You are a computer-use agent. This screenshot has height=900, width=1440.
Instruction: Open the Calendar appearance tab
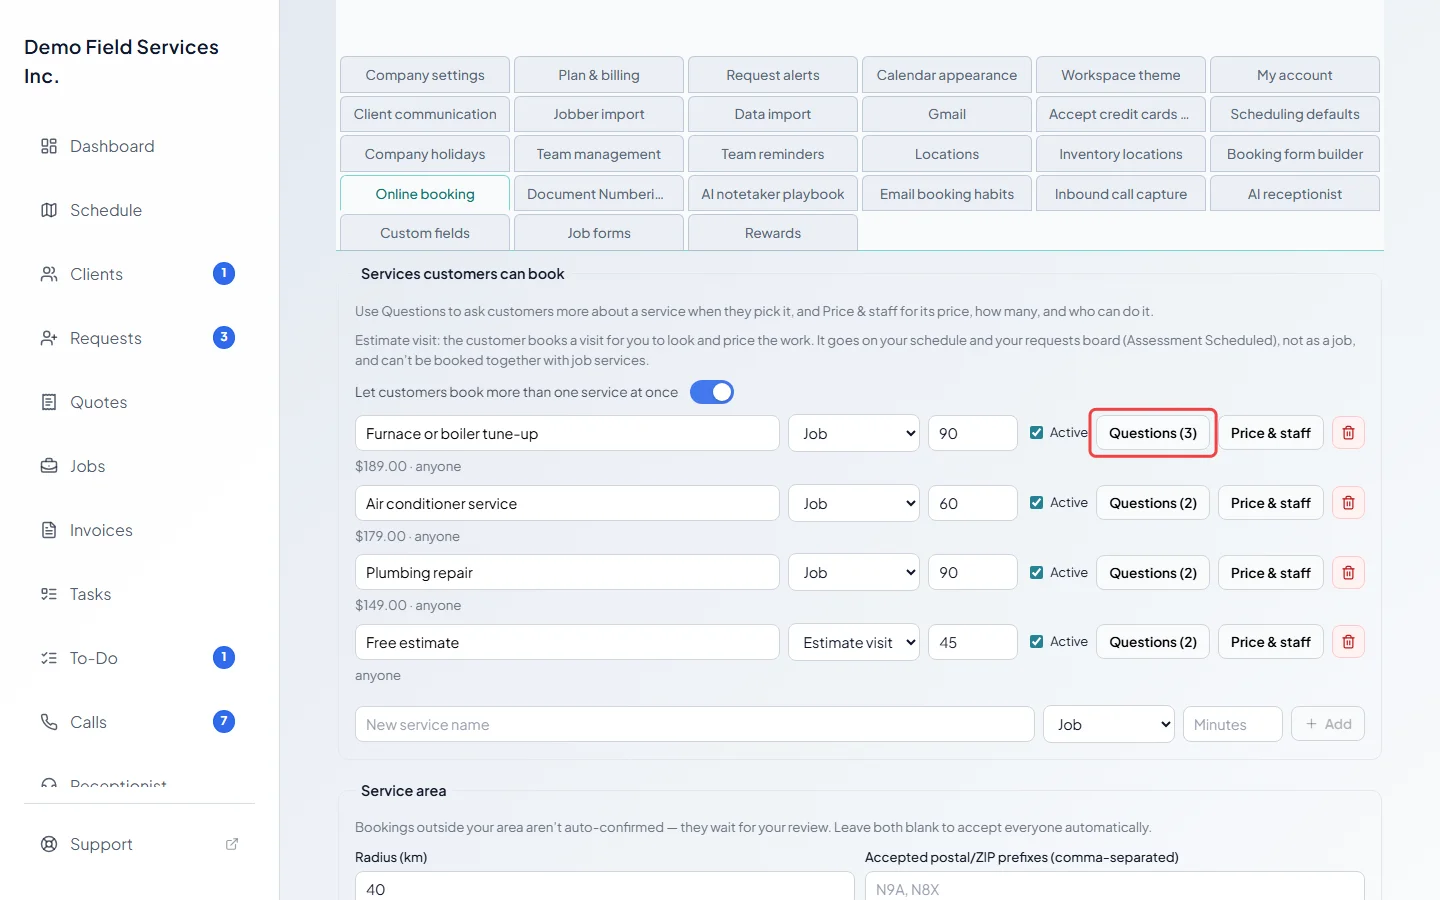947,75
